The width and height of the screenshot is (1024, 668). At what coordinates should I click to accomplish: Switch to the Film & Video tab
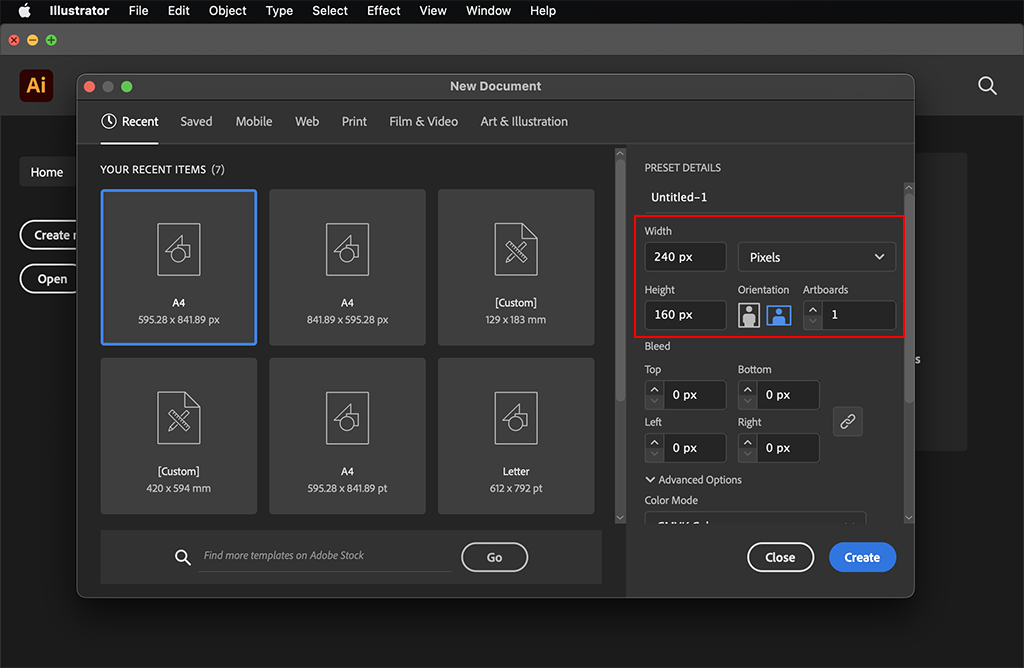(x=423, y=121)
